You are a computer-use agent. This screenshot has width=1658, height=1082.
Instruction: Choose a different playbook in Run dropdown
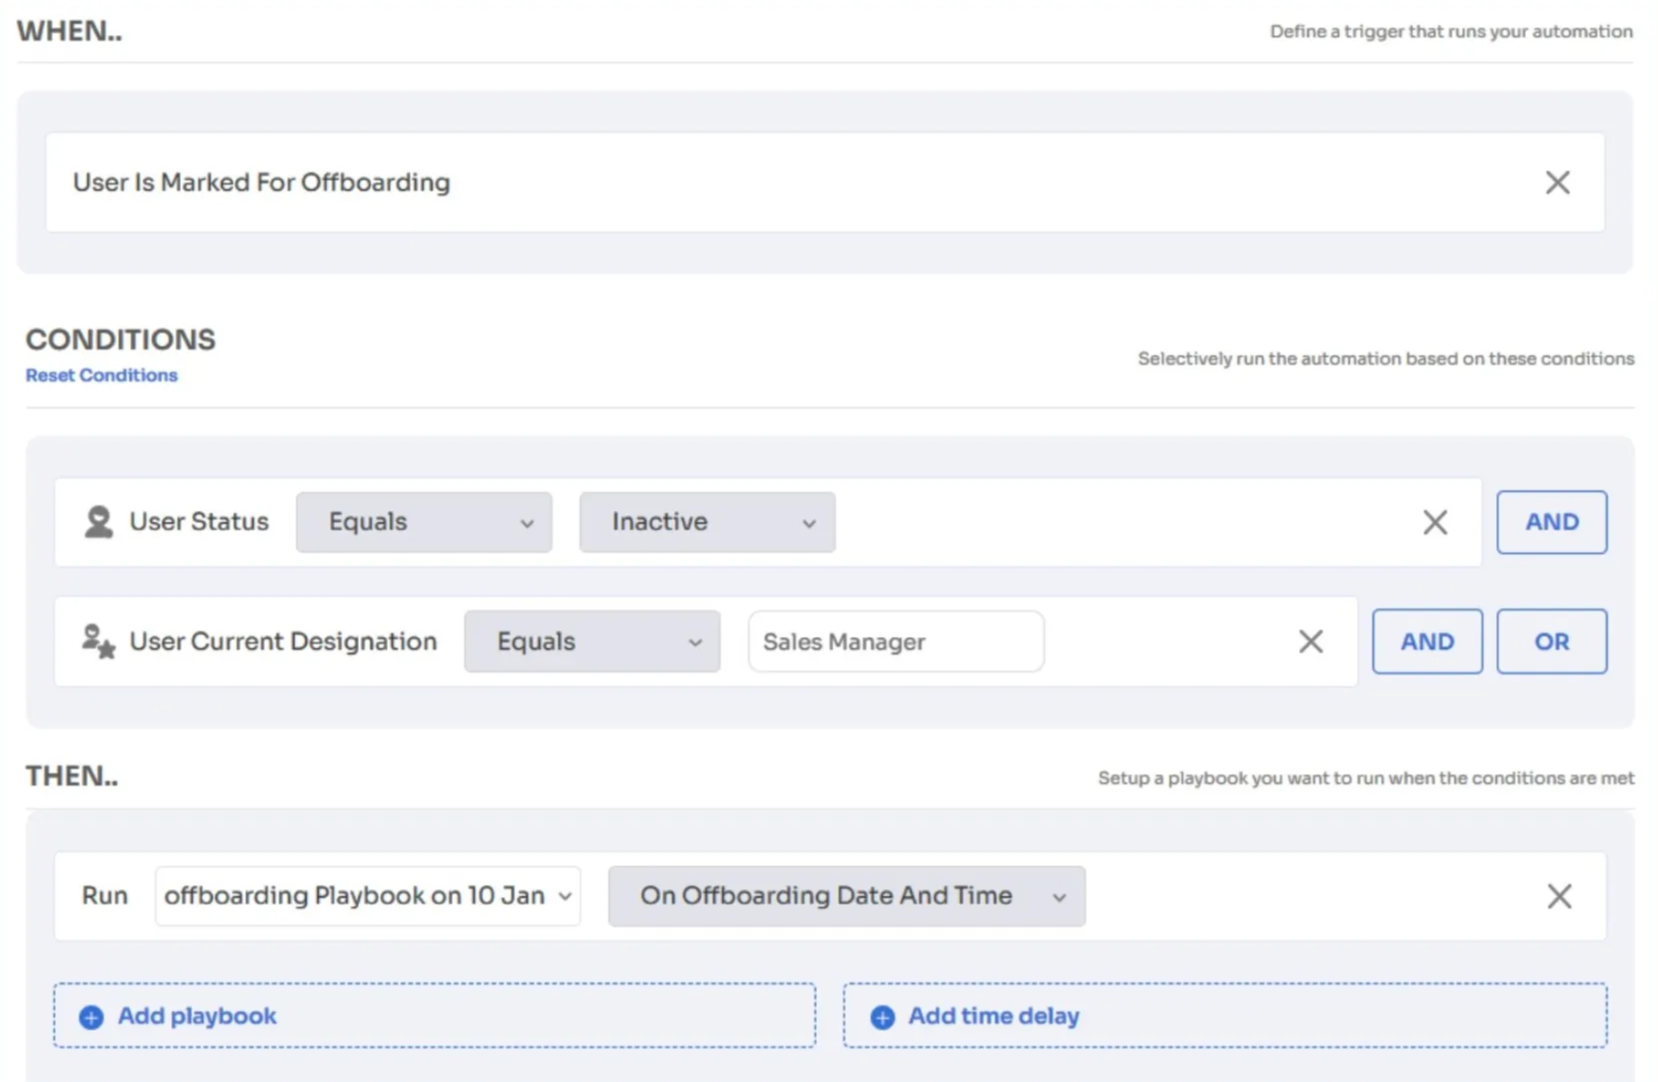click(x=368, y=896)
